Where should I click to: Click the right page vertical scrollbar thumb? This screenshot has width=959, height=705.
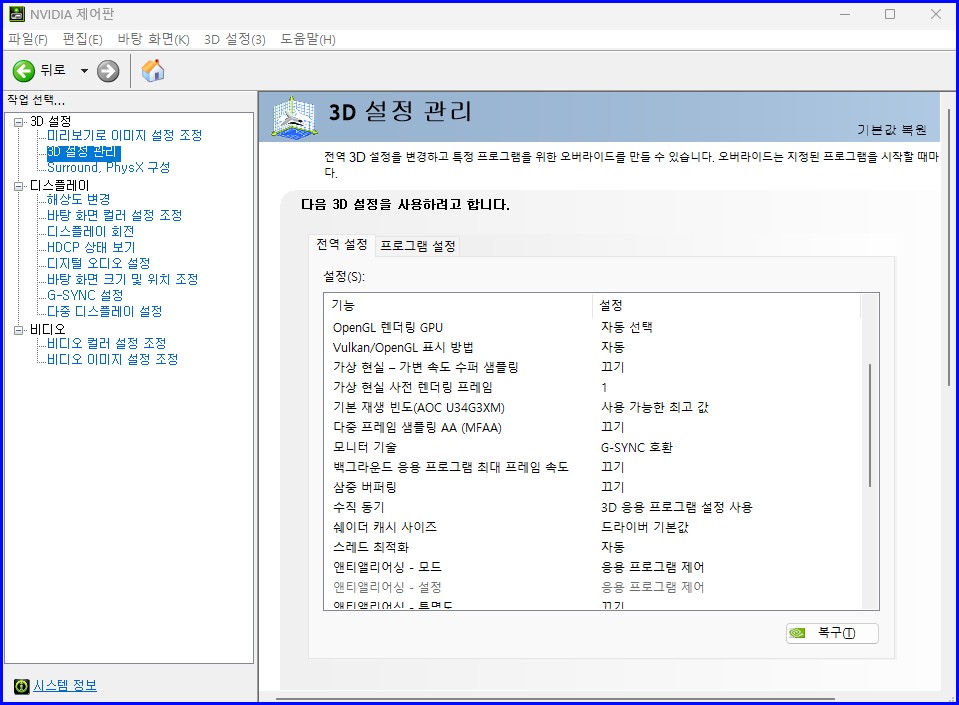(x=949, y=247)
